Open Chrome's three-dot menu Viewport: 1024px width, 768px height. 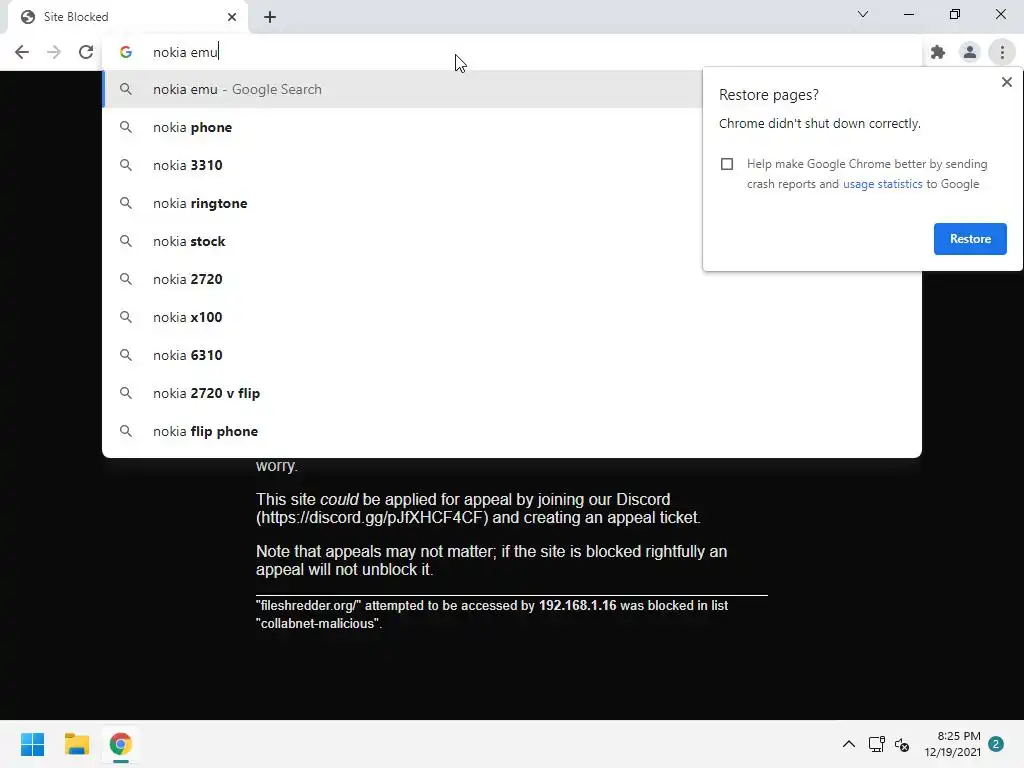(1002, 52)
